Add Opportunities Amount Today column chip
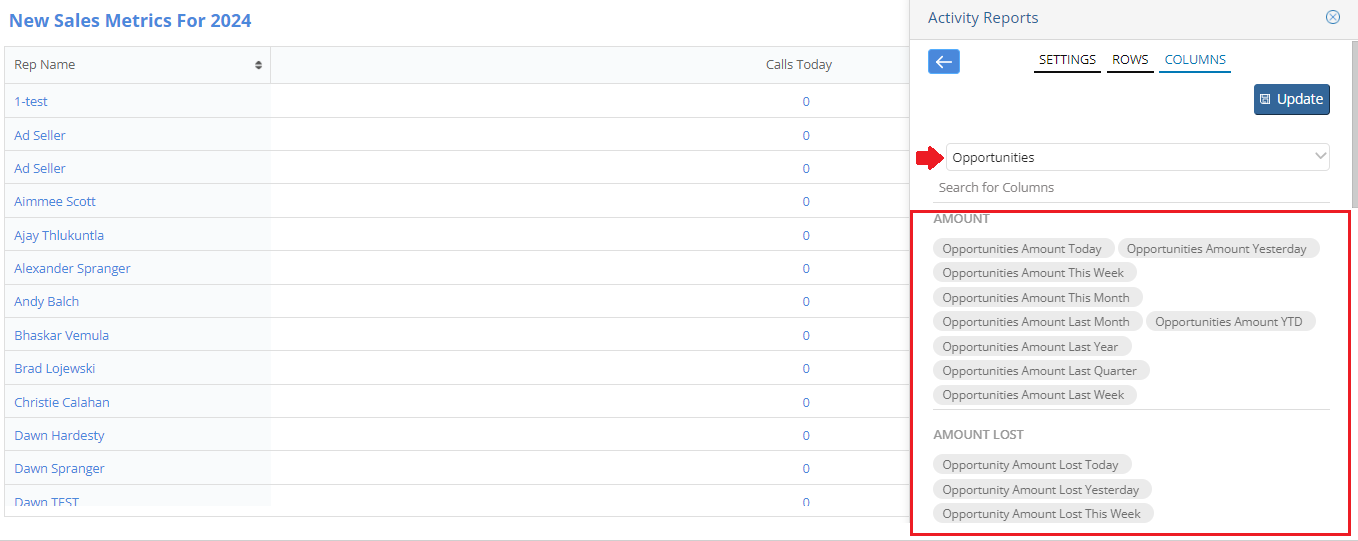The image size is (1358, 541). 1022,249
